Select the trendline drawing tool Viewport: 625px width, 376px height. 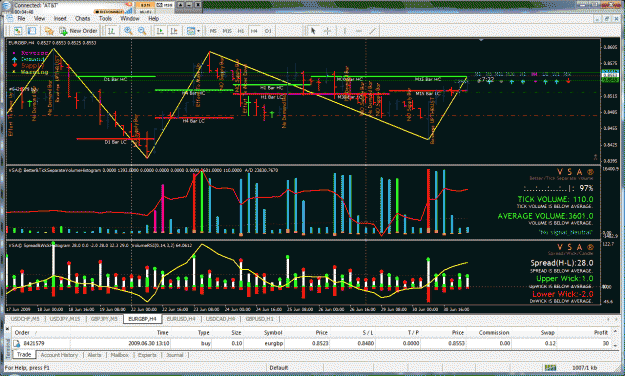[372, 31]
